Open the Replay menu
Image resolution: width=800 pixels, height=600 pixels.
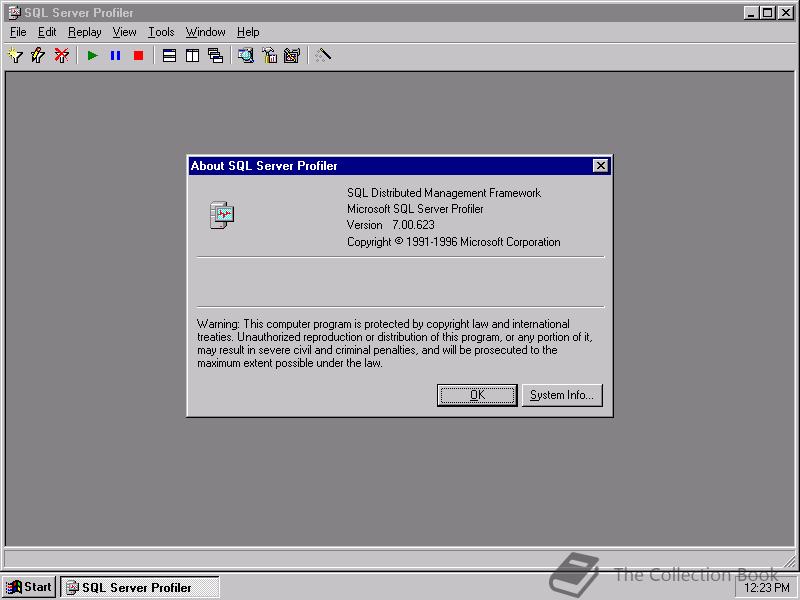click(x=85, y=32)
